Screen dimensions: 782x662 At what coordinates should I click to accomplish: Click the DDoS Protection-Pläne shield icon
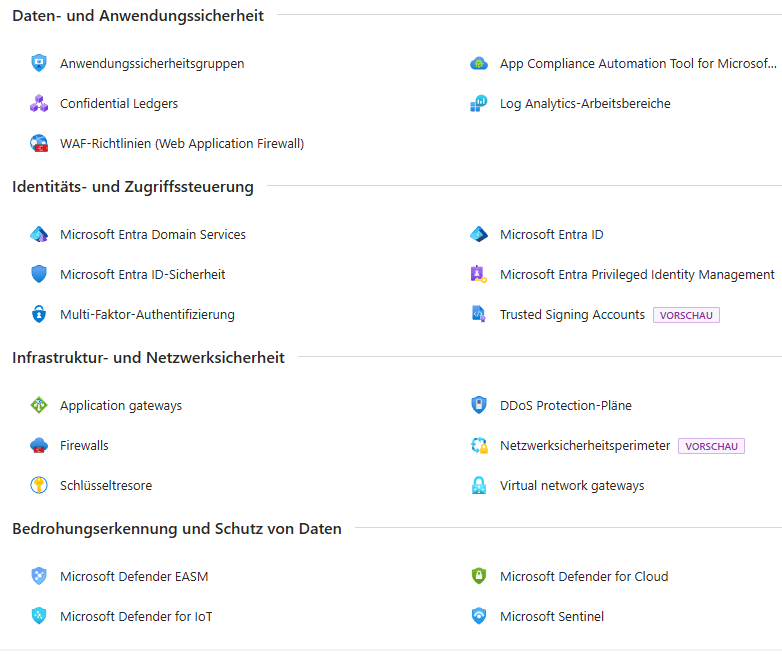(479, 405)
